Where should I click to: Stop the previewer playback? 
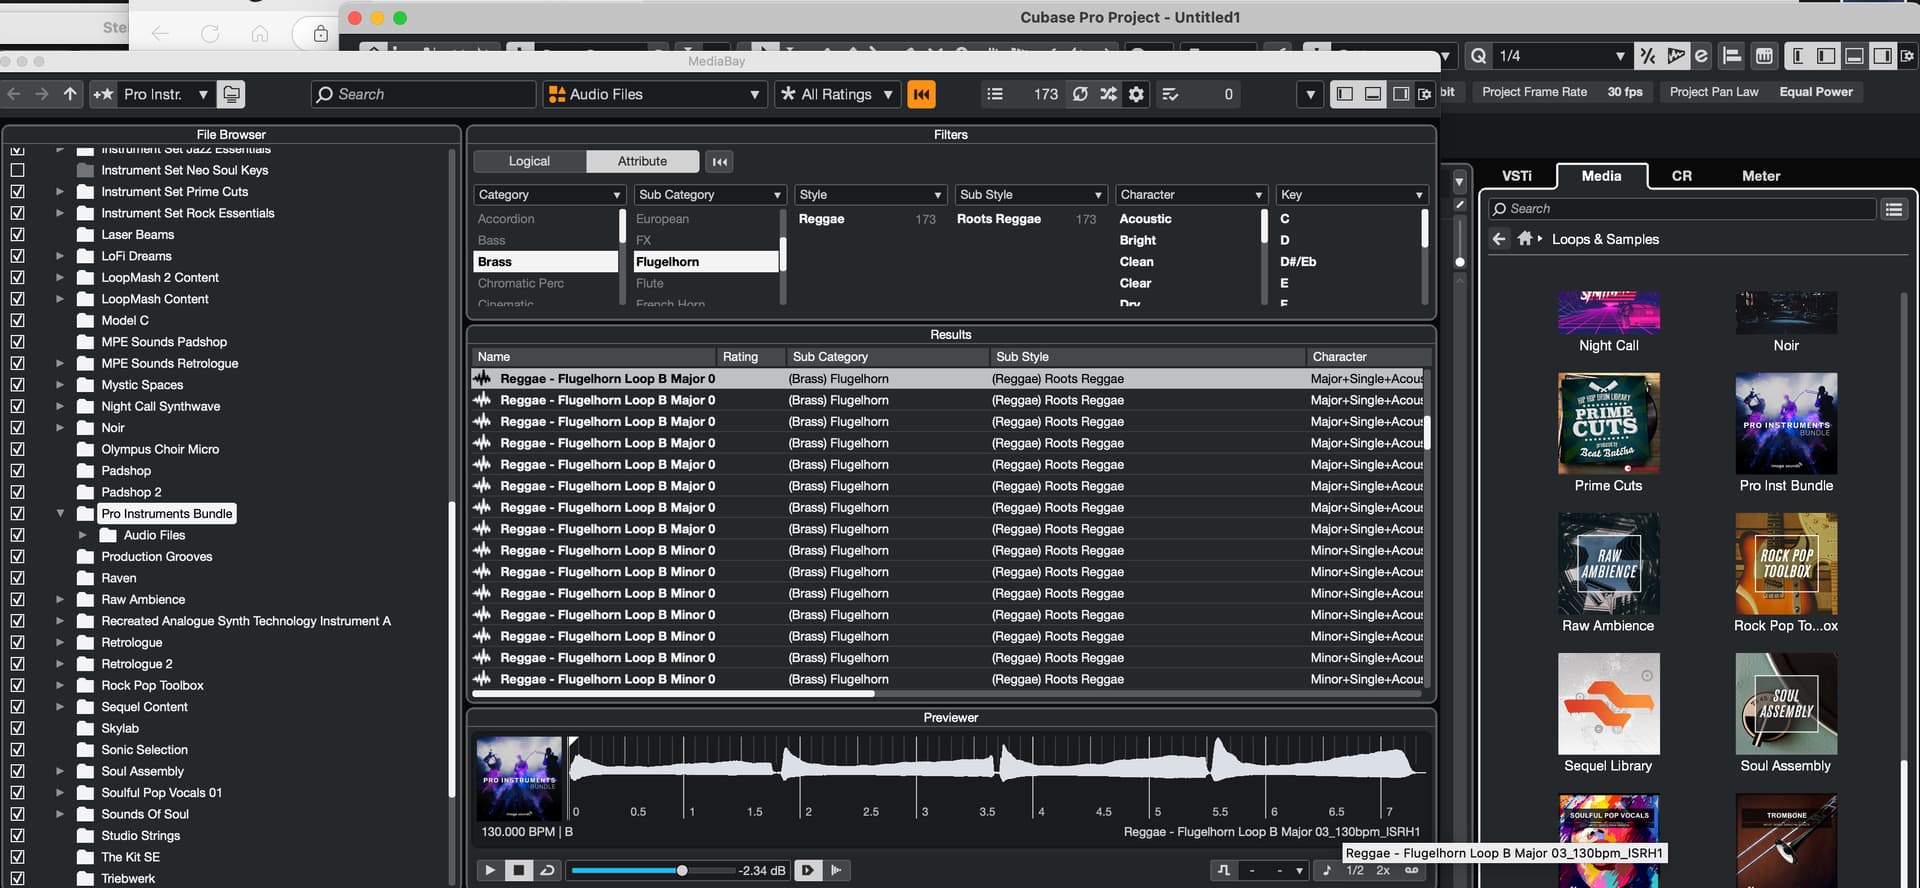click(x=518, y=870)
